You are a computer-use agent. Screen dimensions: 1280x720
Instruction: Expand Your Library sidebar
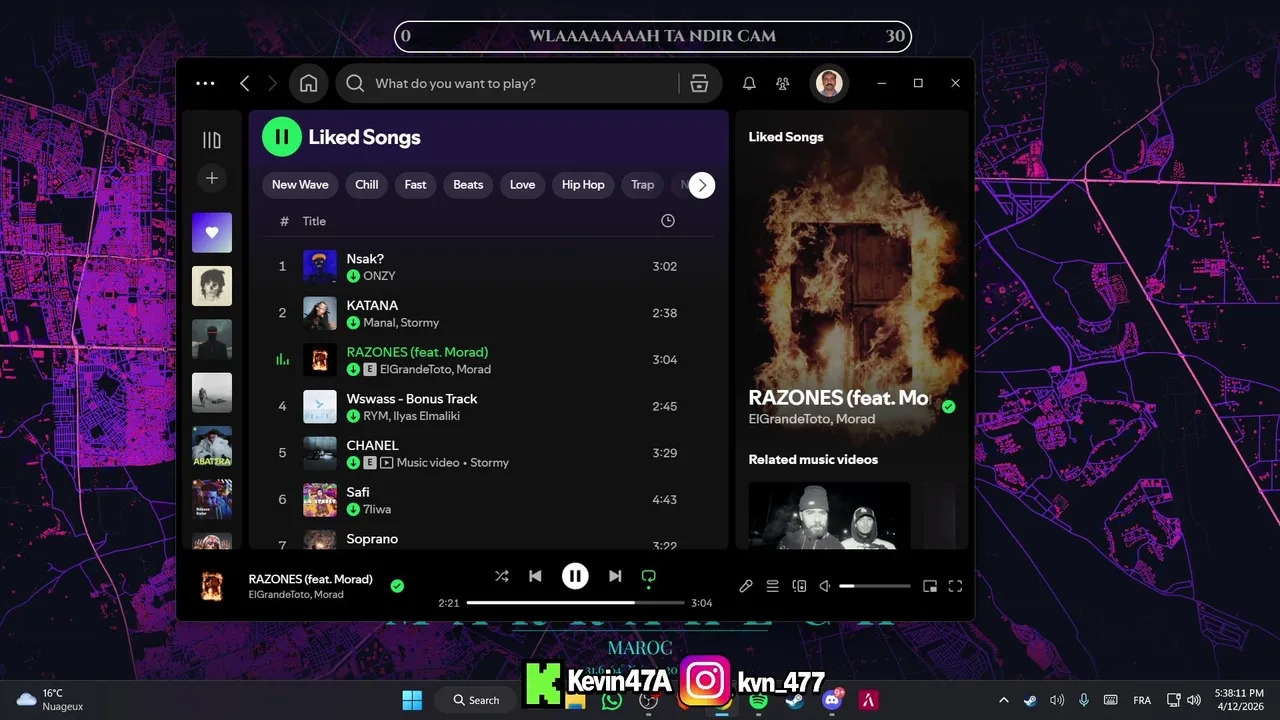212,140
